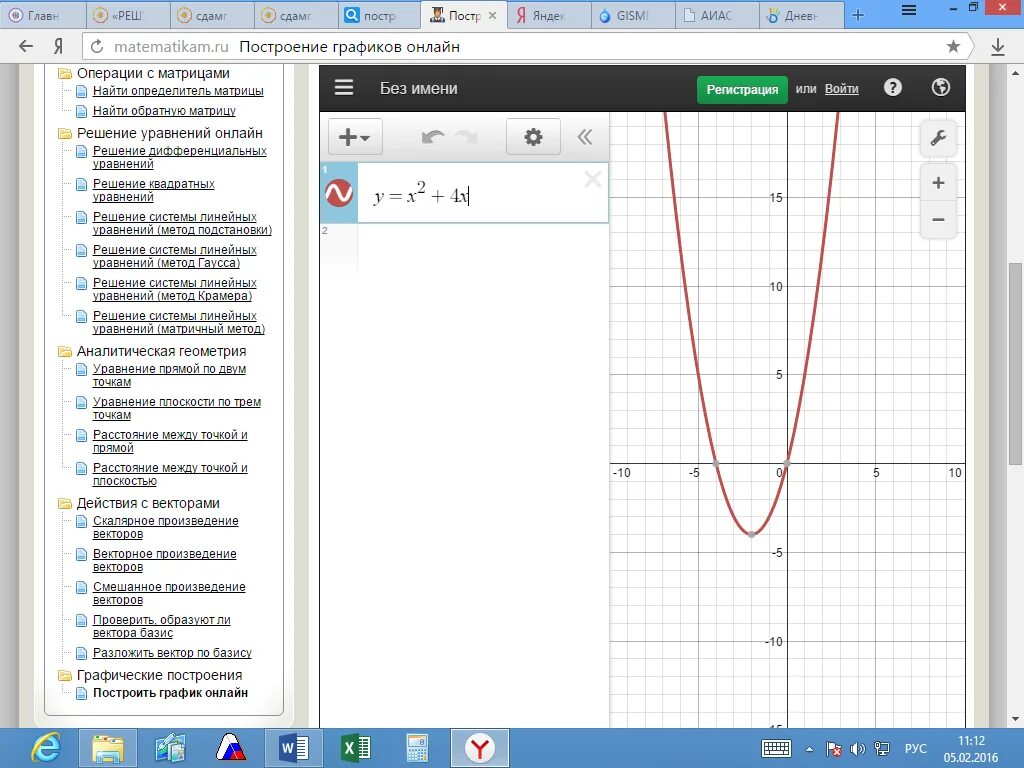Image resolution: width=1024 pixels, height=768 pixels.
Task: Open browser downloads arrow
Action: (997, 46)
